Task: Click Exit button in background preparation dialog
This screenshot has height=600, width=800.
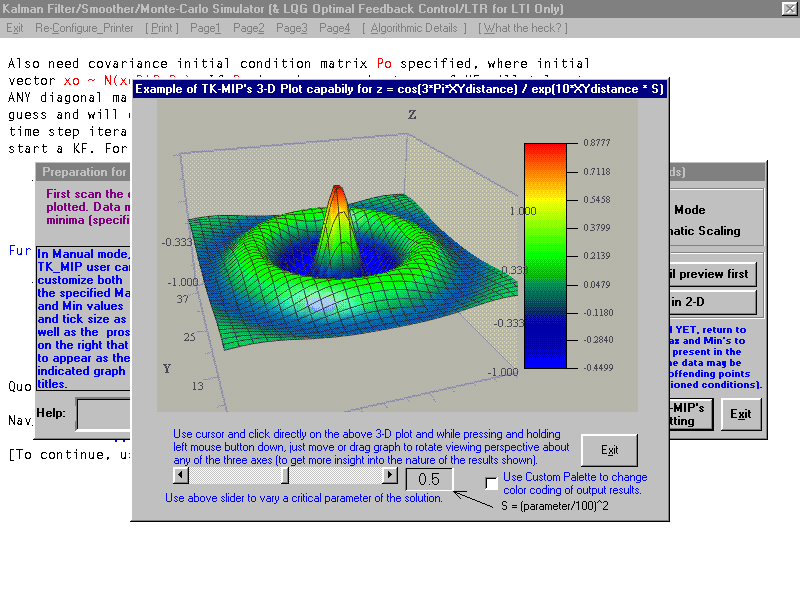Action: [x=741, y=414]
